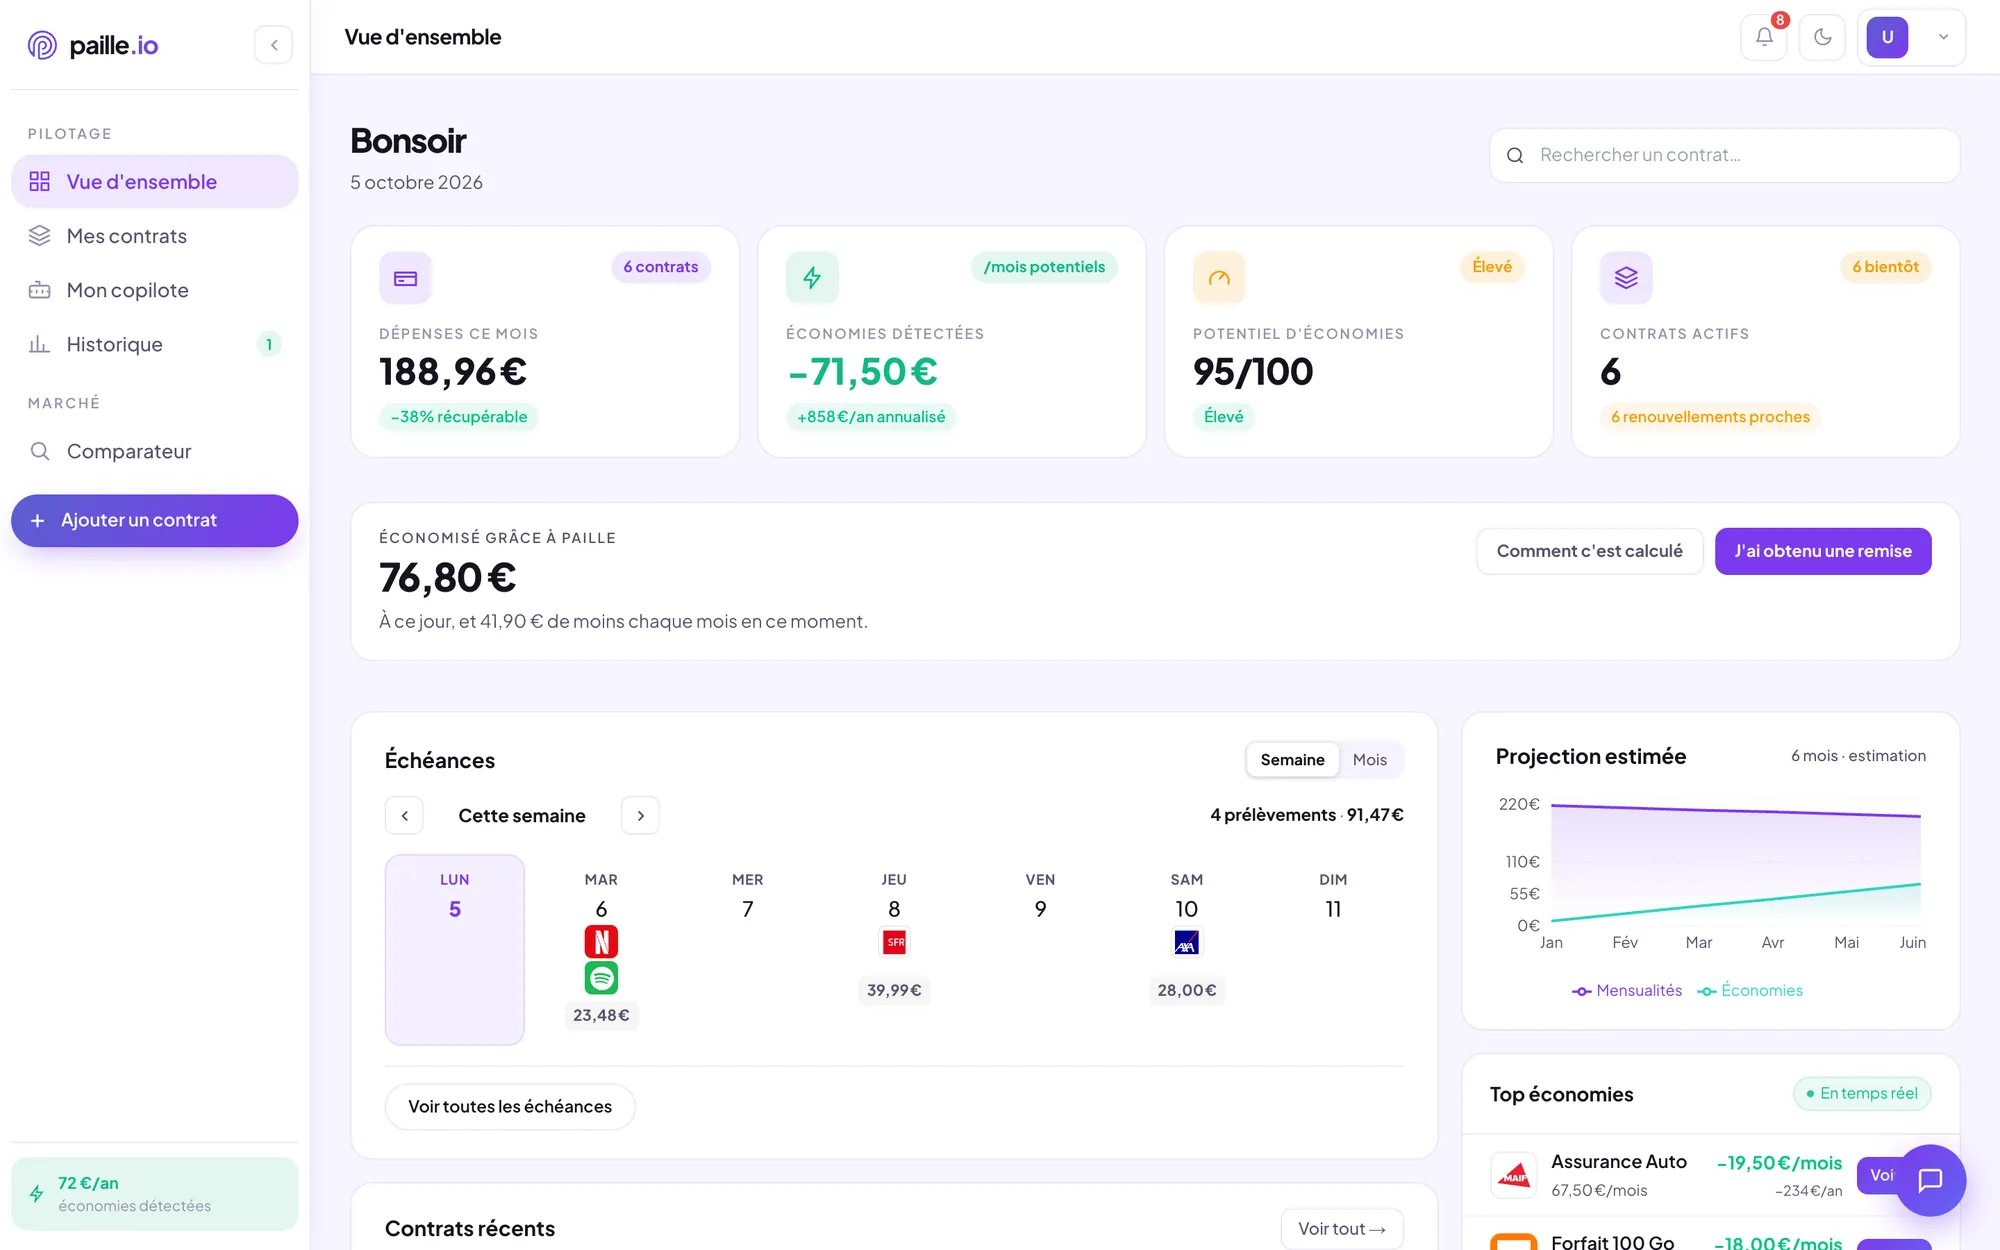The image size is (2000, 1250).
Task: Click the Spotify icon on Tuesday 6
Action: pyautogui.click(x=601, y=977)
